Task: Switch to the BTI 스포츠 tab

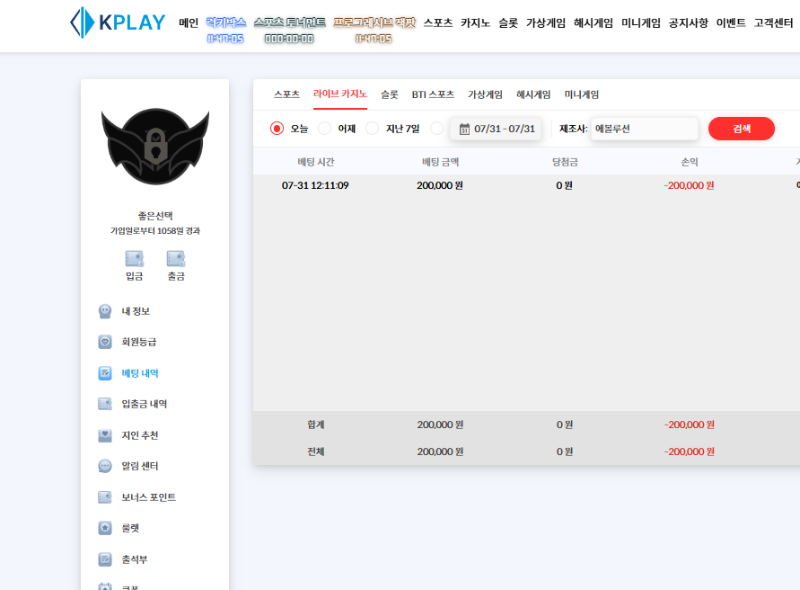Action: 433,94
